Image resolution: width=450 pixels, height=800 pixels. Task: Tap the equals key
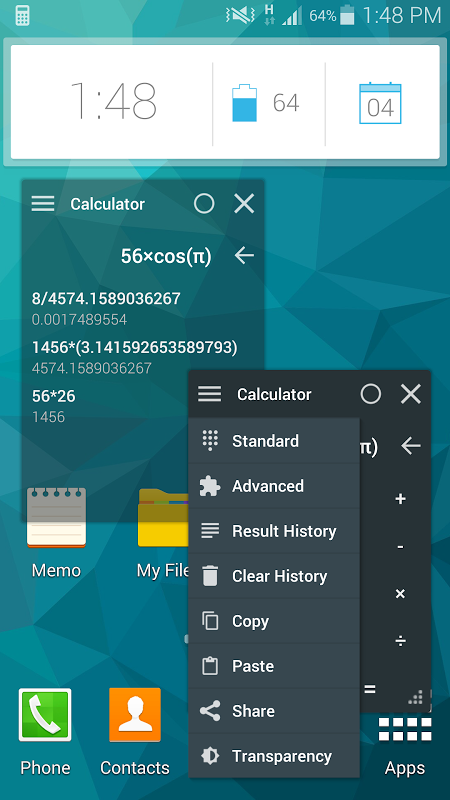click(x=370, y=689)
